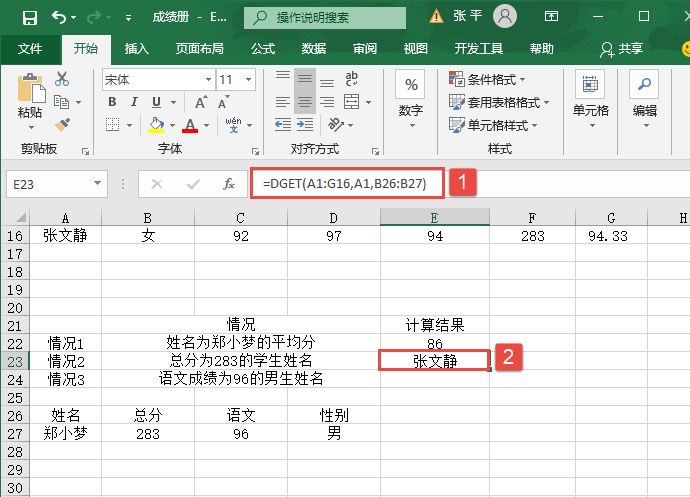Click the Undo arrow icon

point(59,17)
